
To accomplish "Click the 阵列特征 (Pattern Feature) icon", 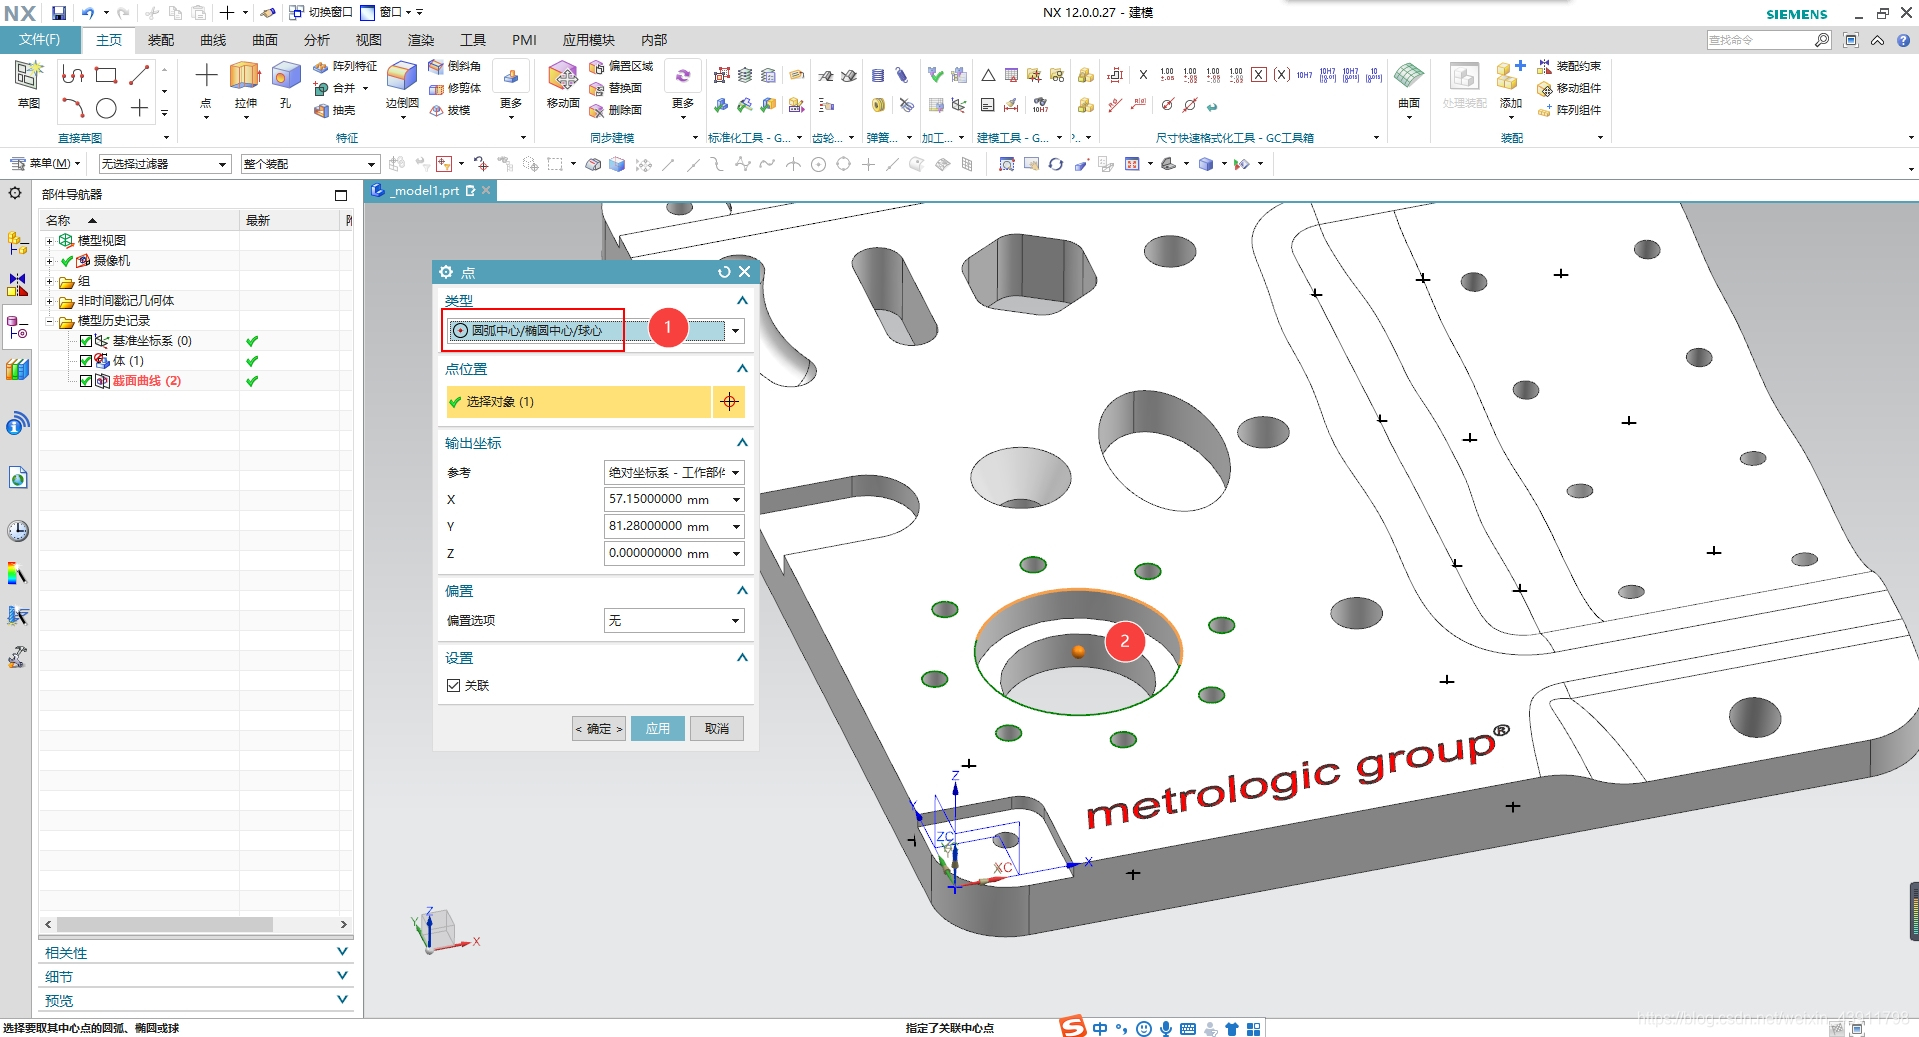I will point(345,66).
